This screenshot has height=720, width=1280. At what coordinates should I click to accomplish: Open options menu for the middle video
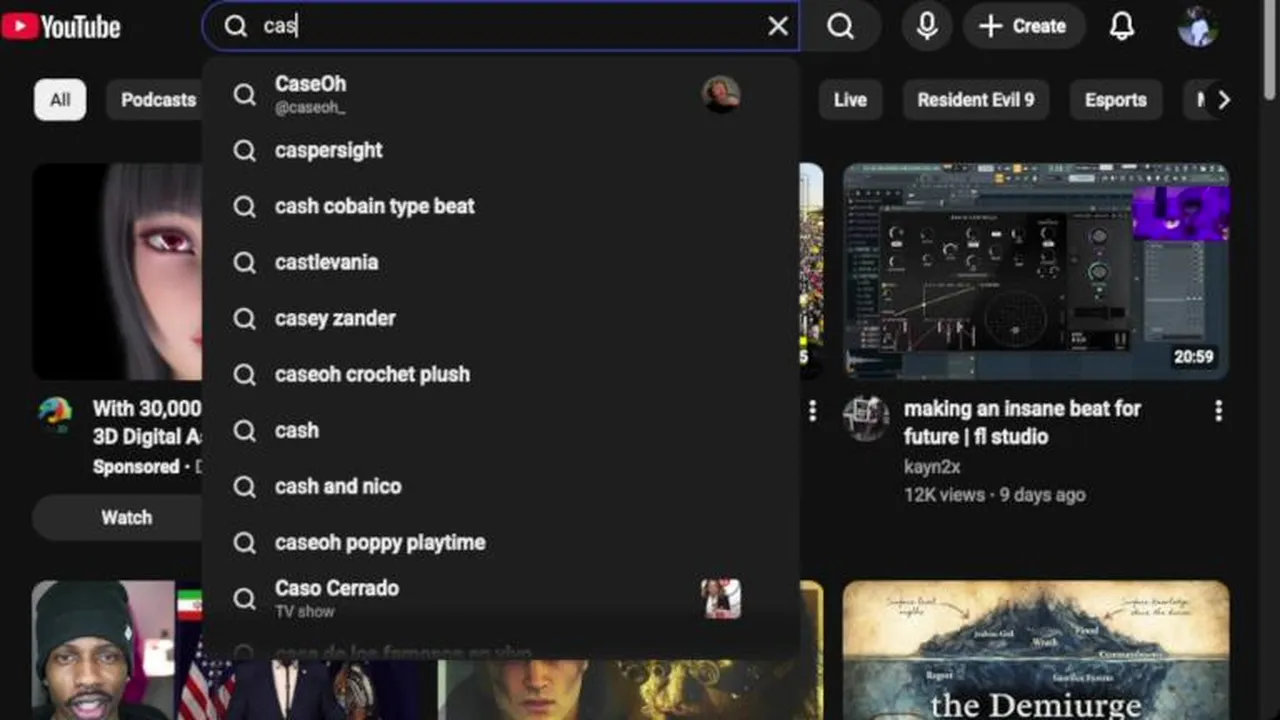click(x=812, y=410)
